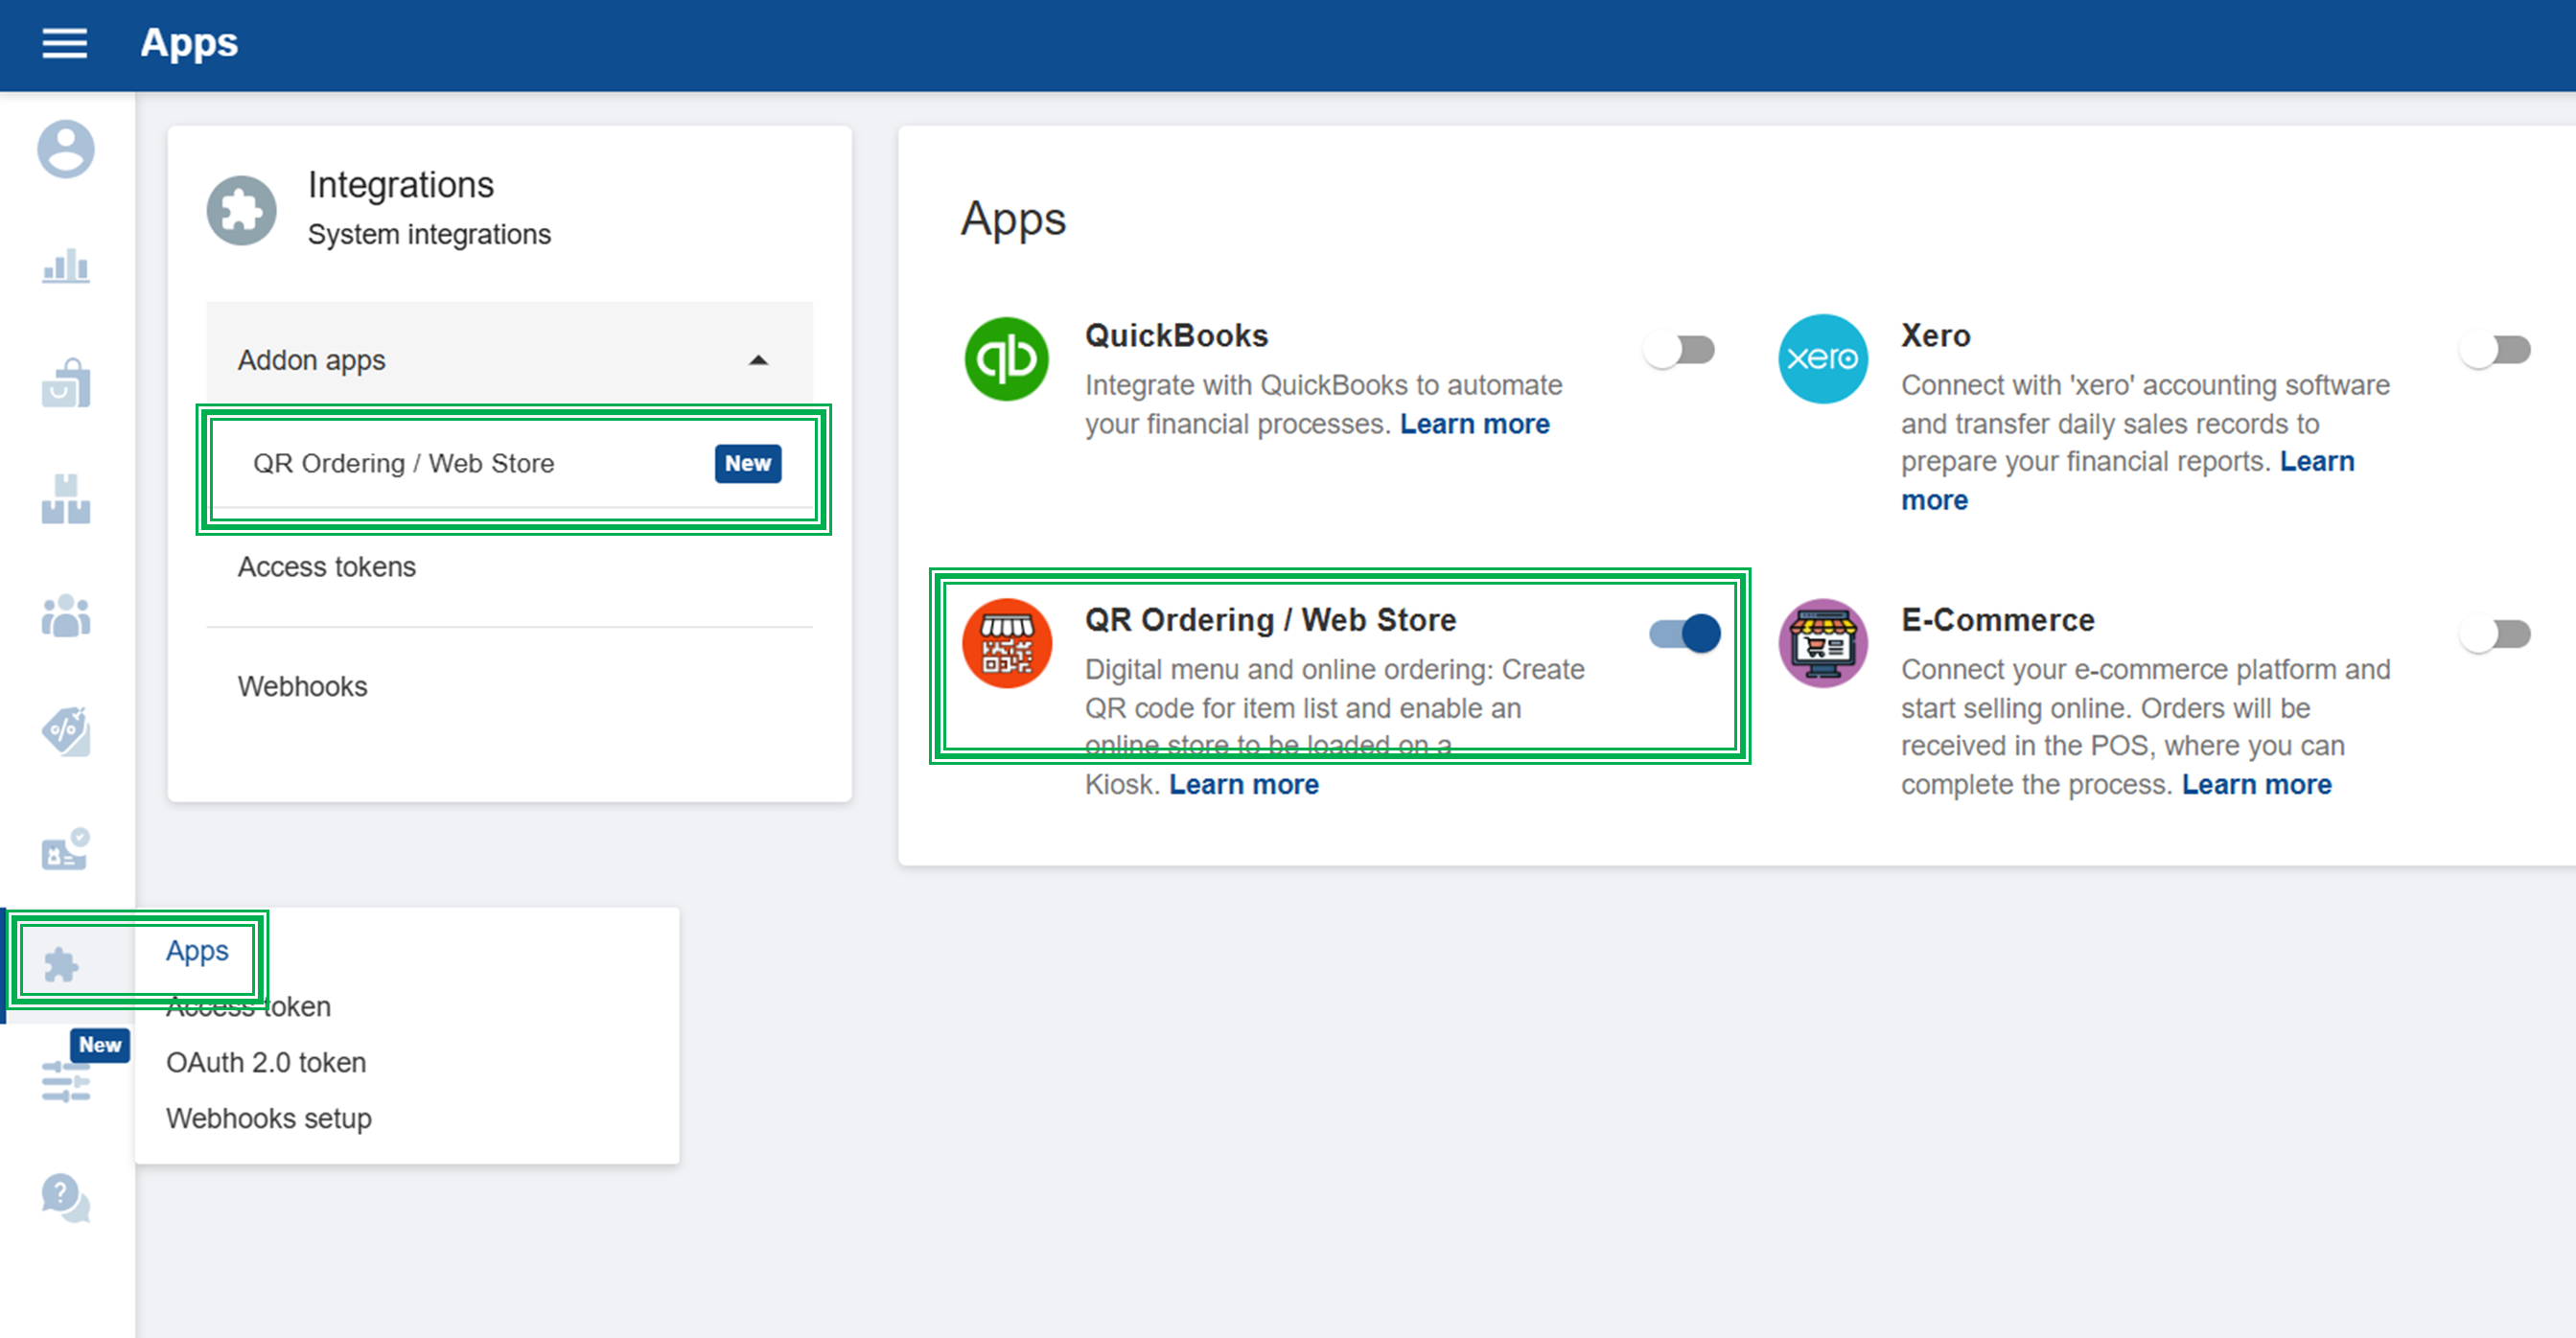Open the settings sliders sidebar icon
The height and width of the screenshot is (1338, 2576).
coord(66,1081)
